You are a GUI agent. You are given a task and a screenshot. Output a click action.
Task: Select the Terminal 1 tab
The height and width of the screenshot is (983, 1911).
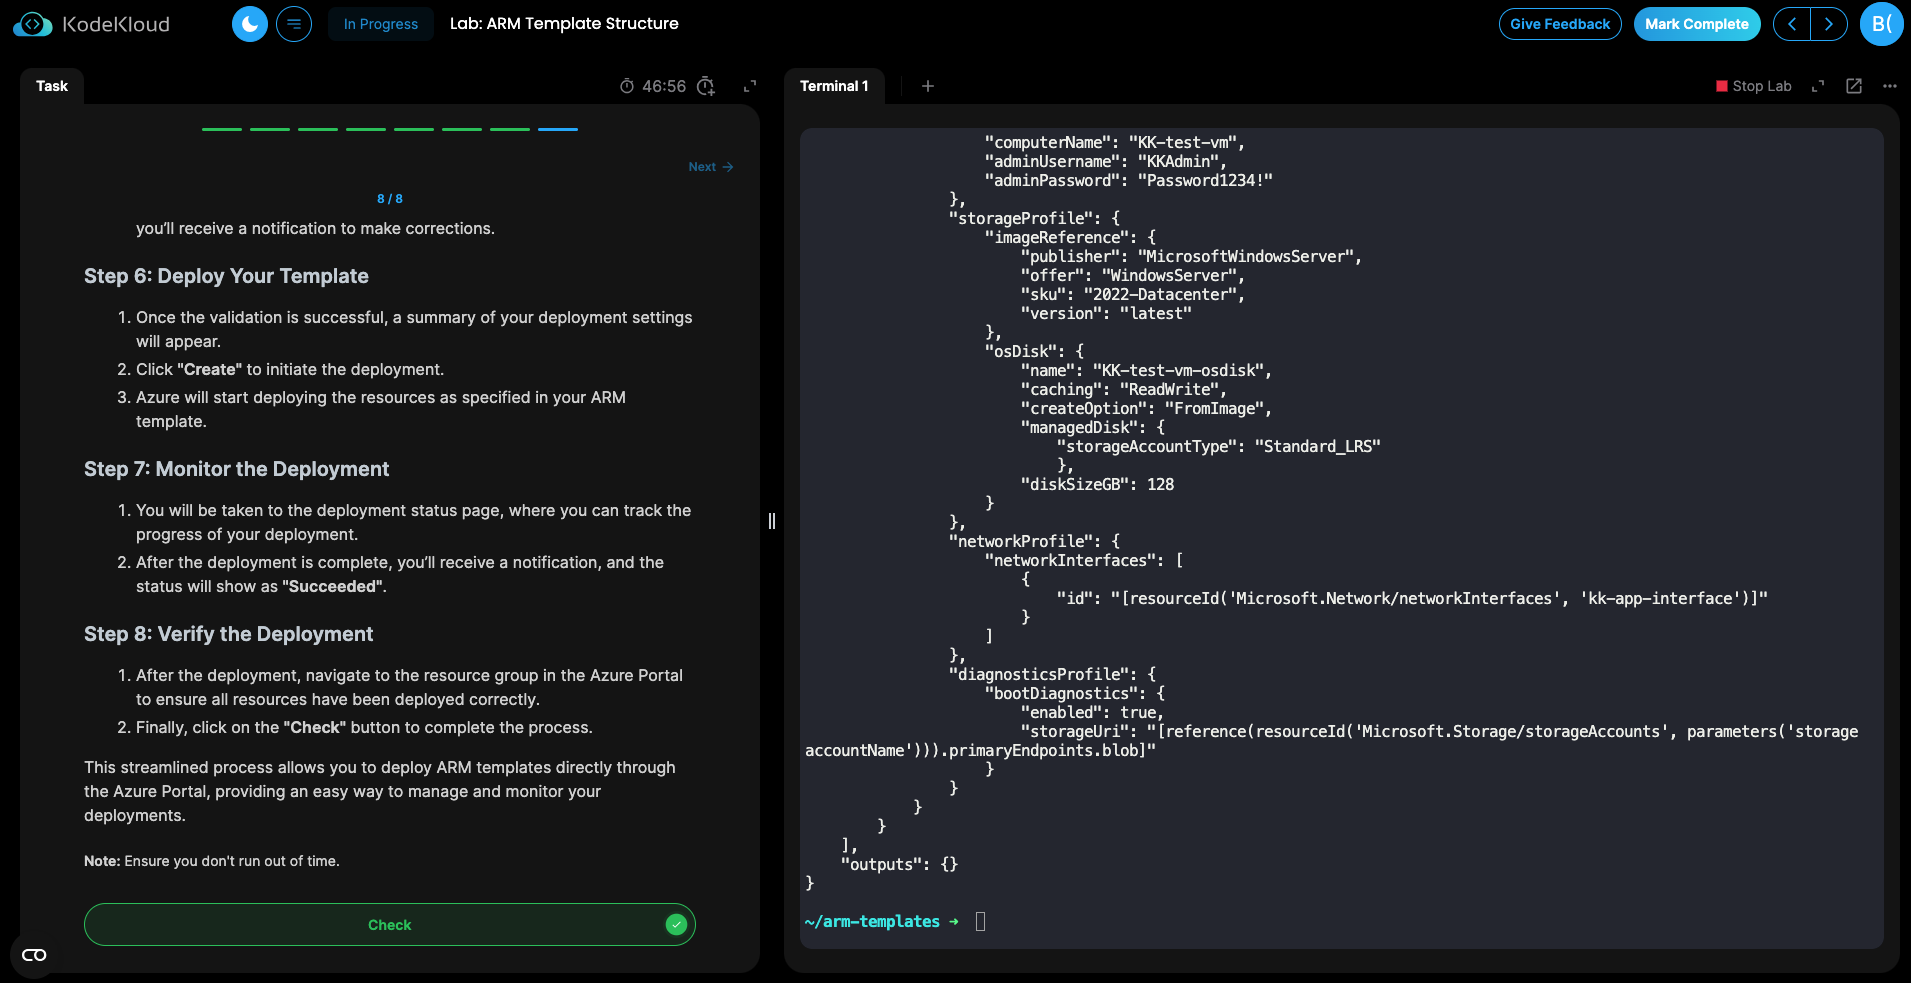[834, 86]
